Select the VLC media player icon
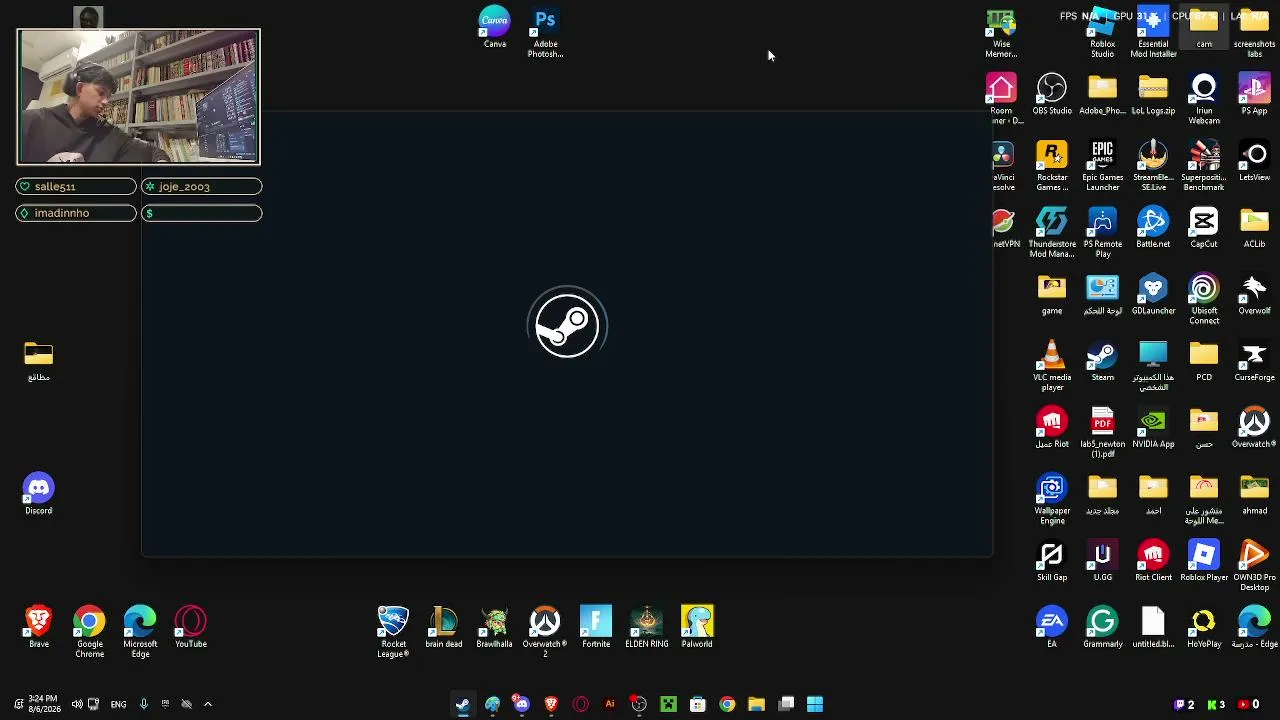 coord(1052,366)
